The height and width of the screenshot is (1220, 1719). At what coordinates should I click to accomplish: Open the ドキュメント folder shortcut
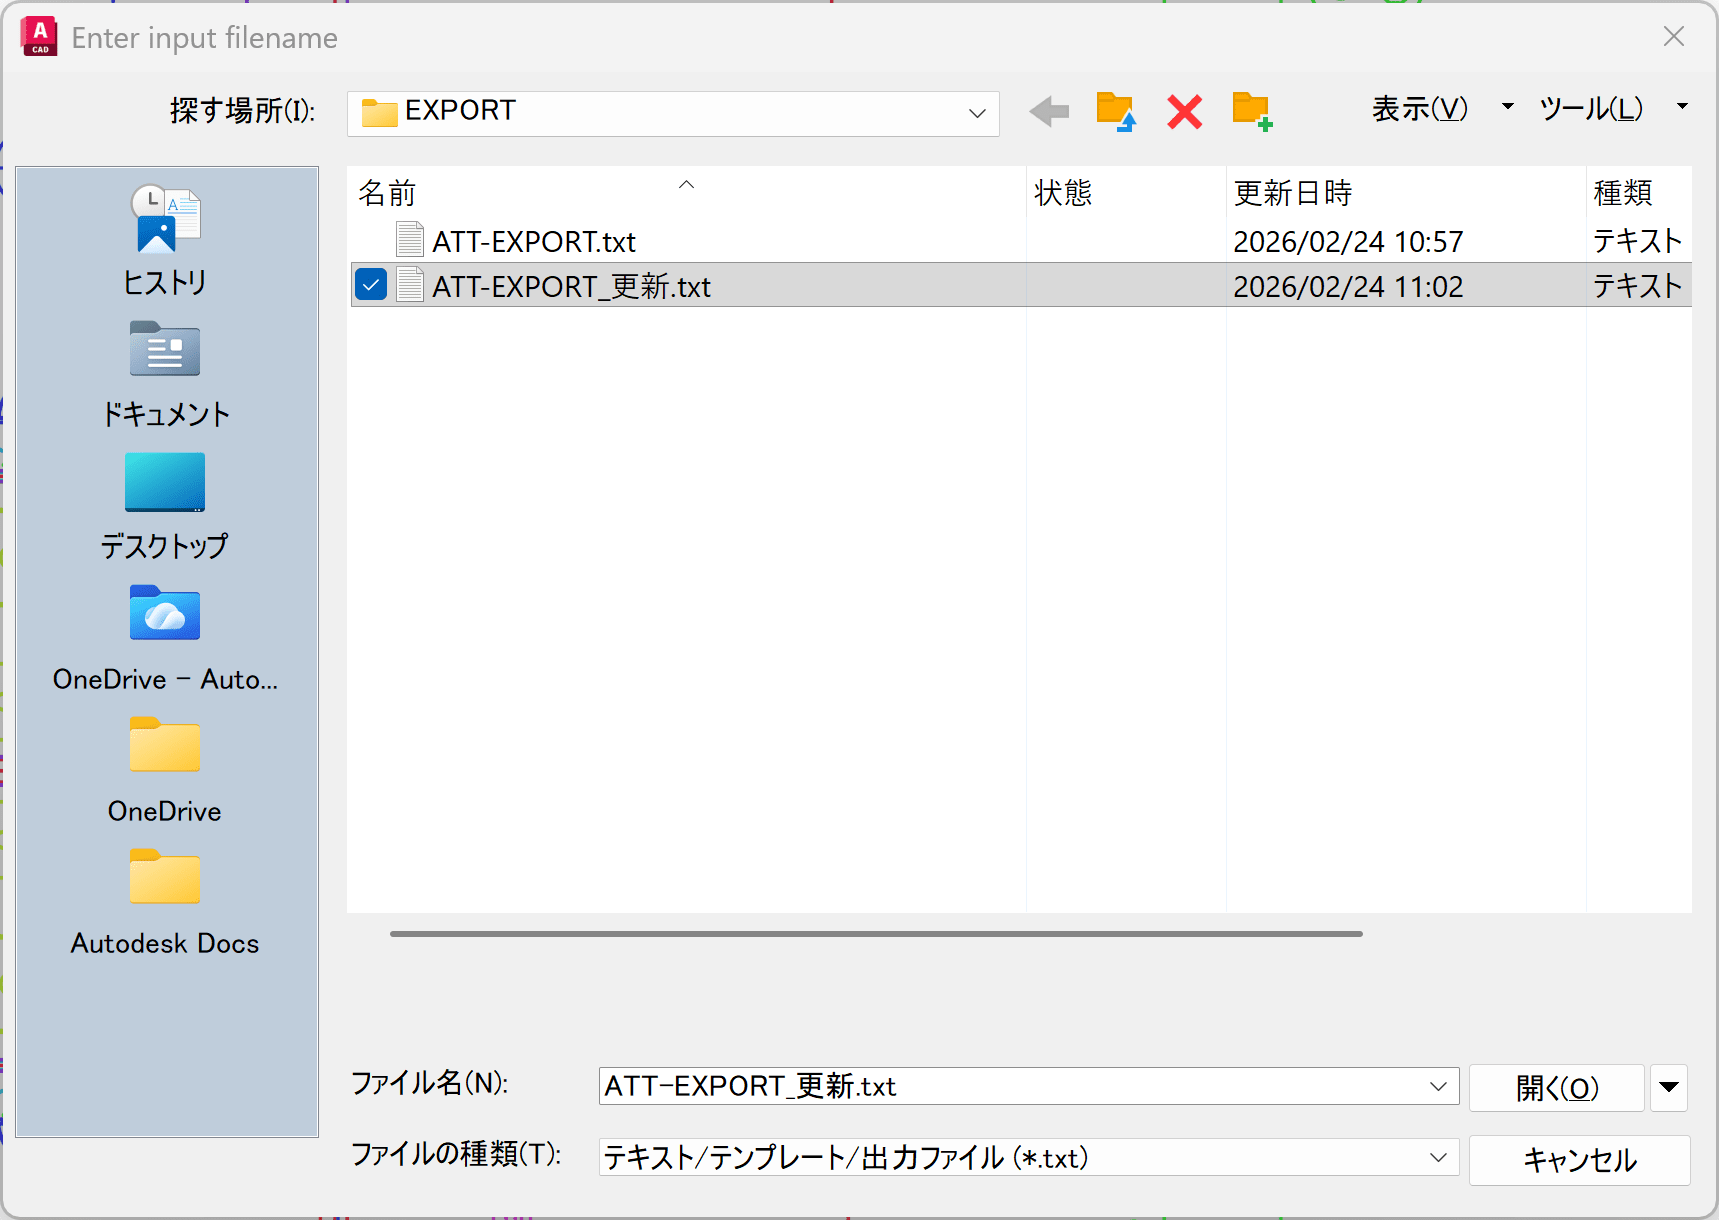point(165,374)
